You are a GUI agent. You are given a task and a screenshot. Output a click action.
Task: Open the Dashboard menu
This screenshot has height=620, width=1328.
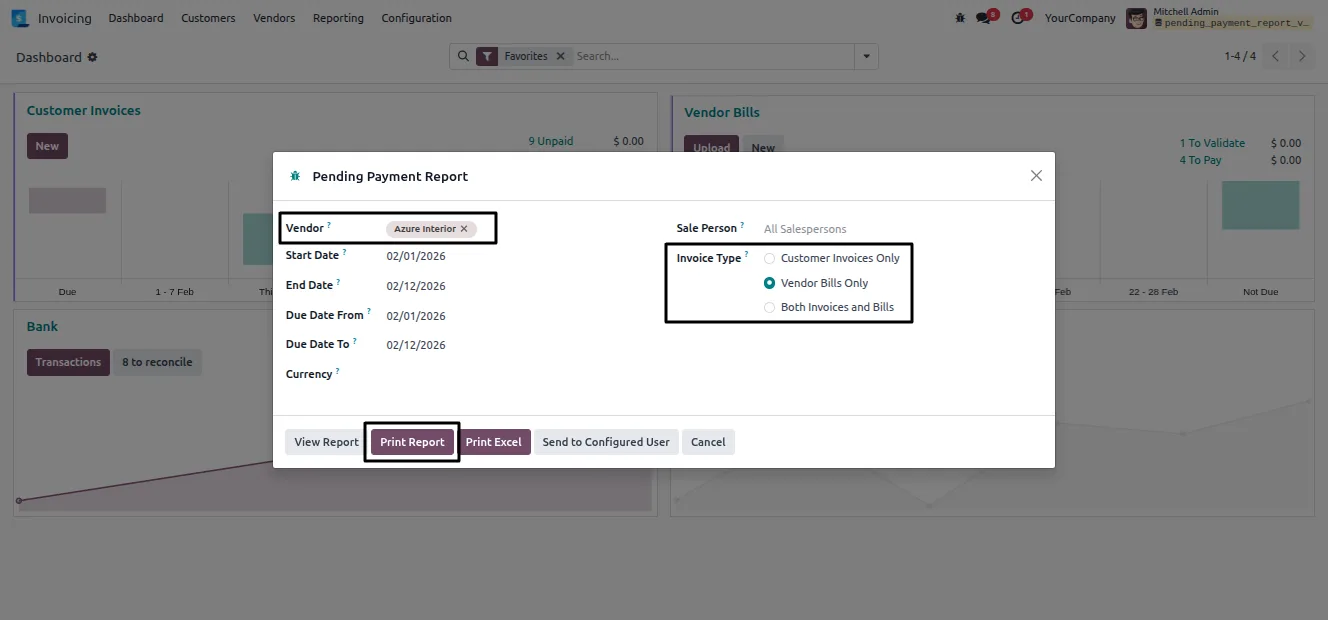(x=136, y=18)
